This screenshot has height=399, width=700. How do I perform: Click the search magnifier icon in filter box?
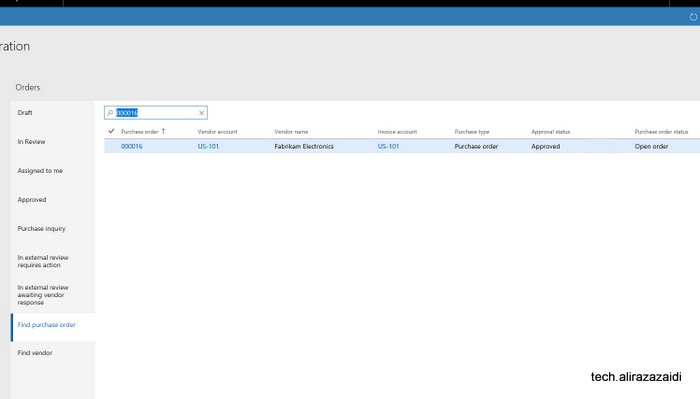pos(110,113)
